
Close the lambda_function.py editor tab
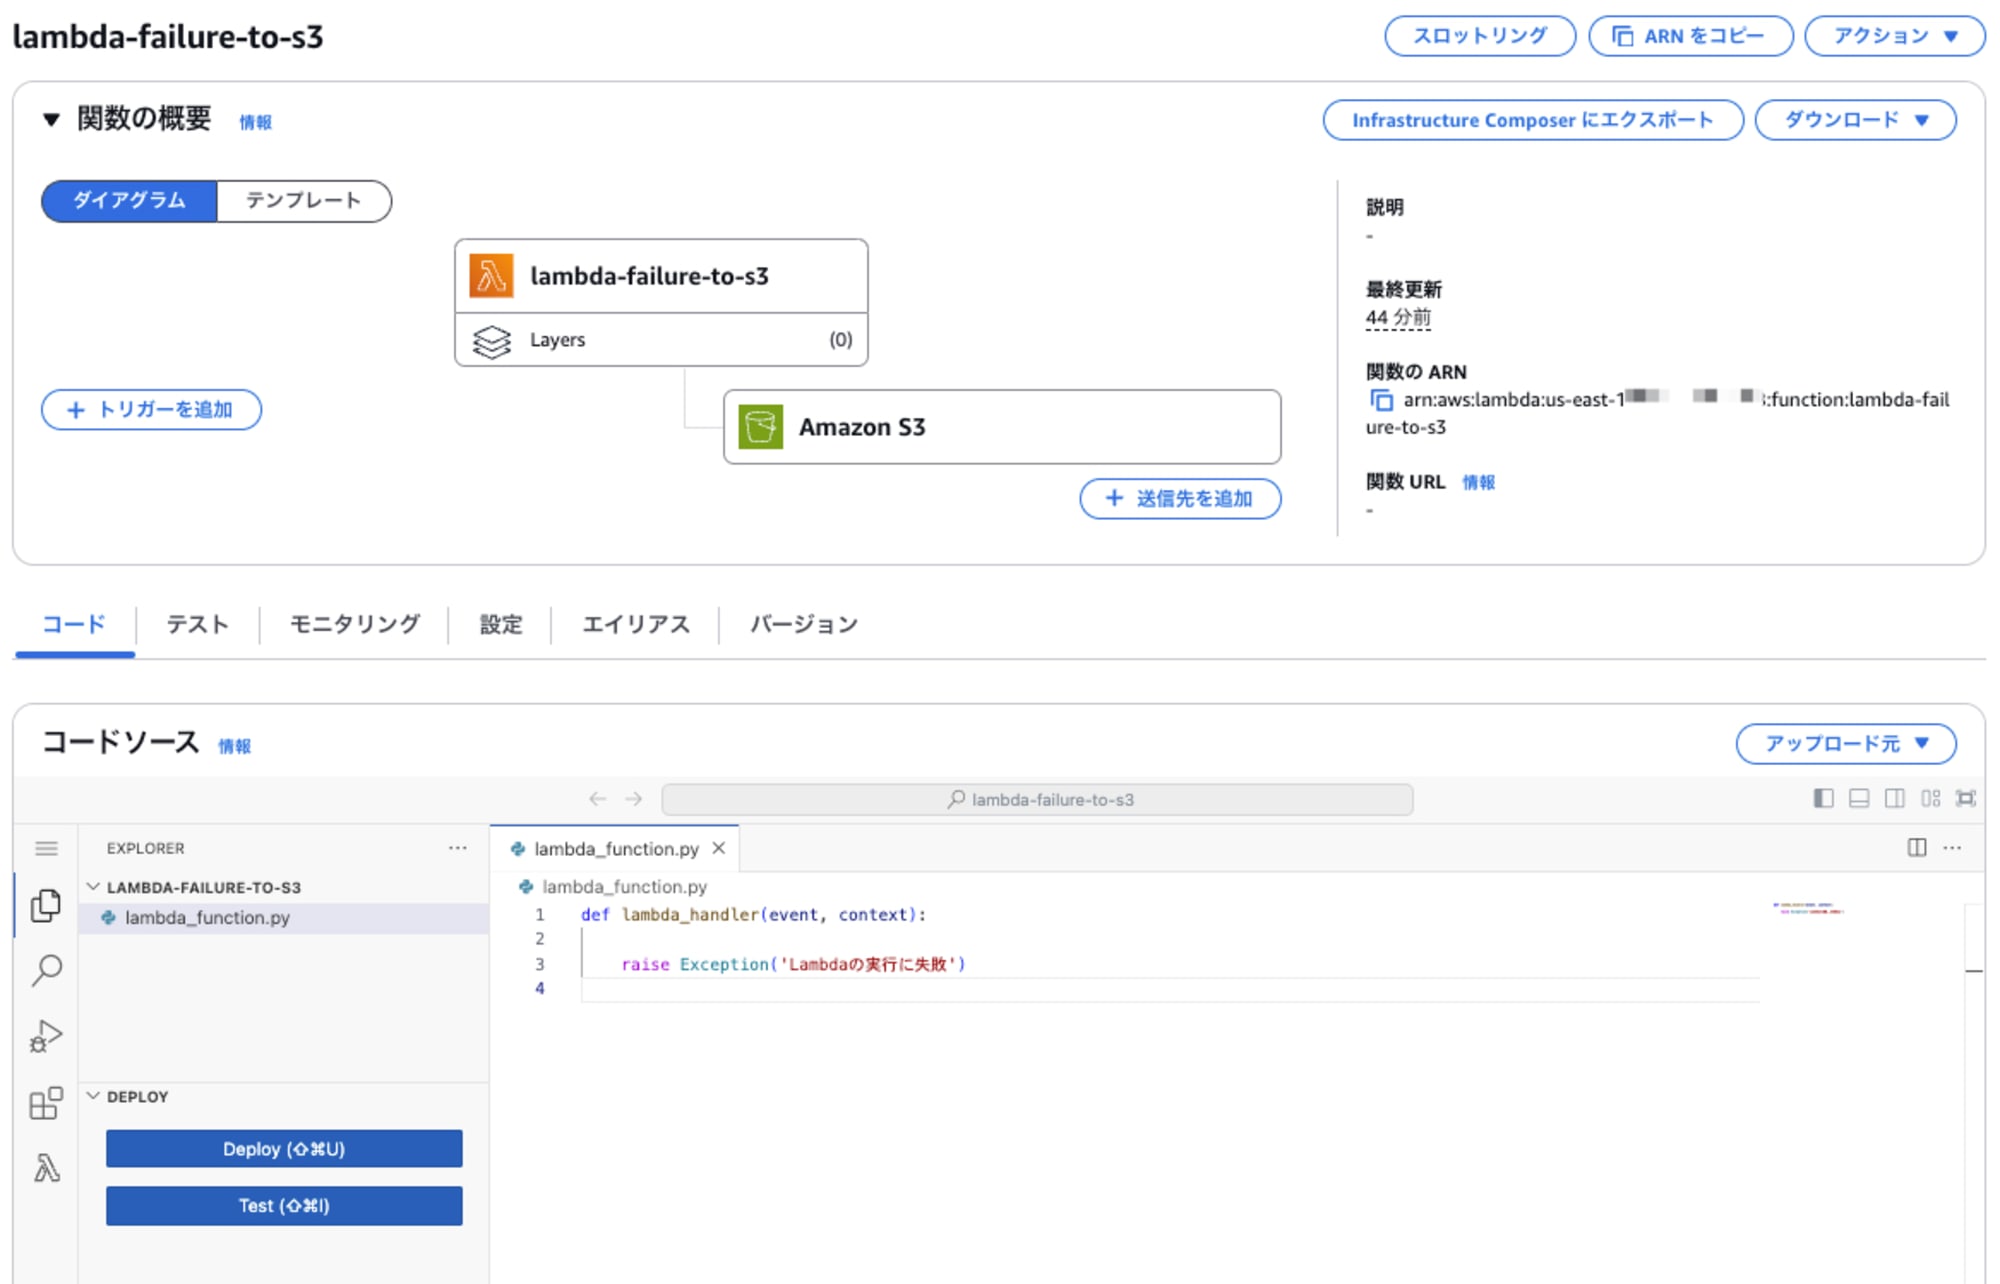[x=718, y=848]
